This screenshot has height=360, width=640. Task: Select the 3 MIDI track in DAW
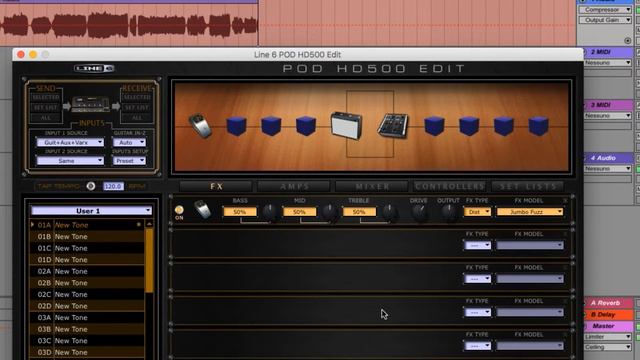608,105
